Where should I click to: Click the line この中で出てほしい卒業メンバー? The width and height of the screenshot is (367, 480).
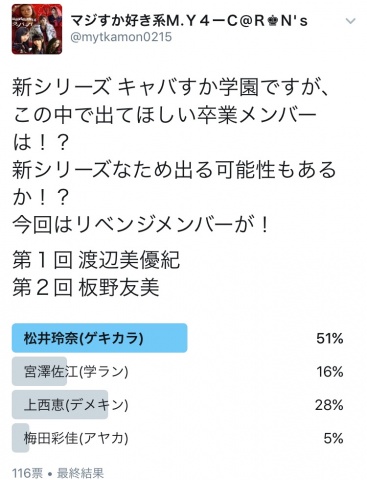point(165,116)
